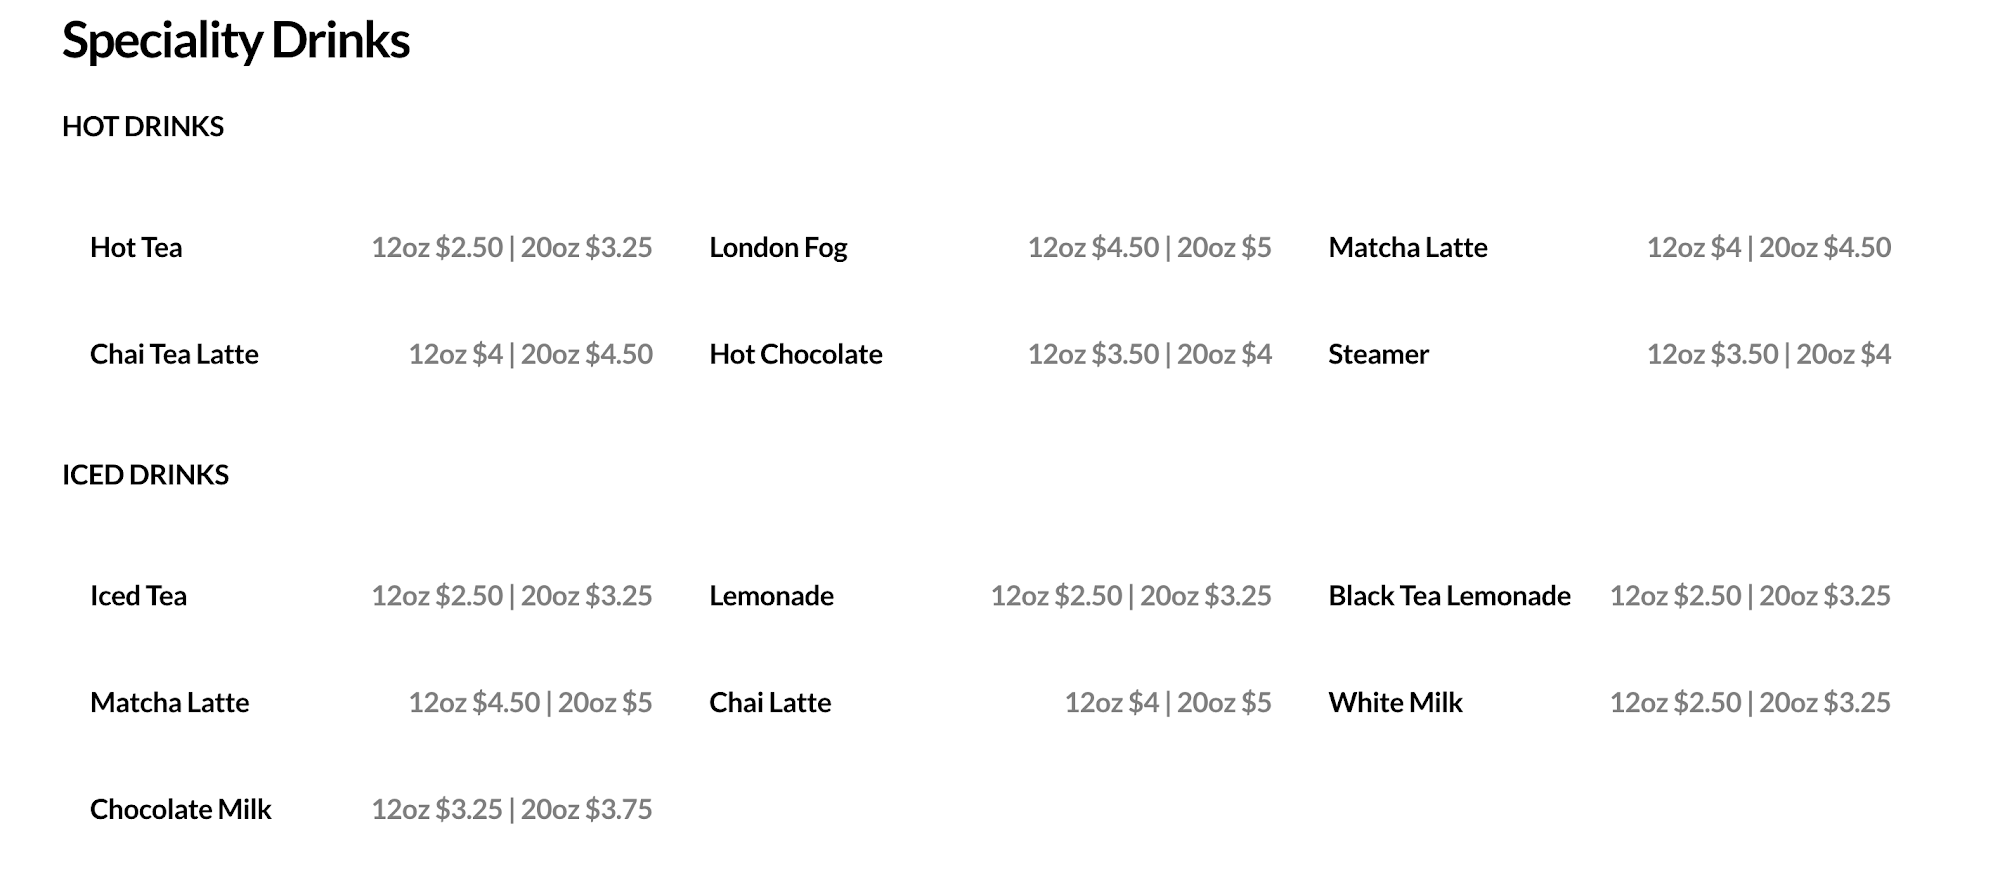
Task: Click the Chocolate Milk item name
Action: 180,810
